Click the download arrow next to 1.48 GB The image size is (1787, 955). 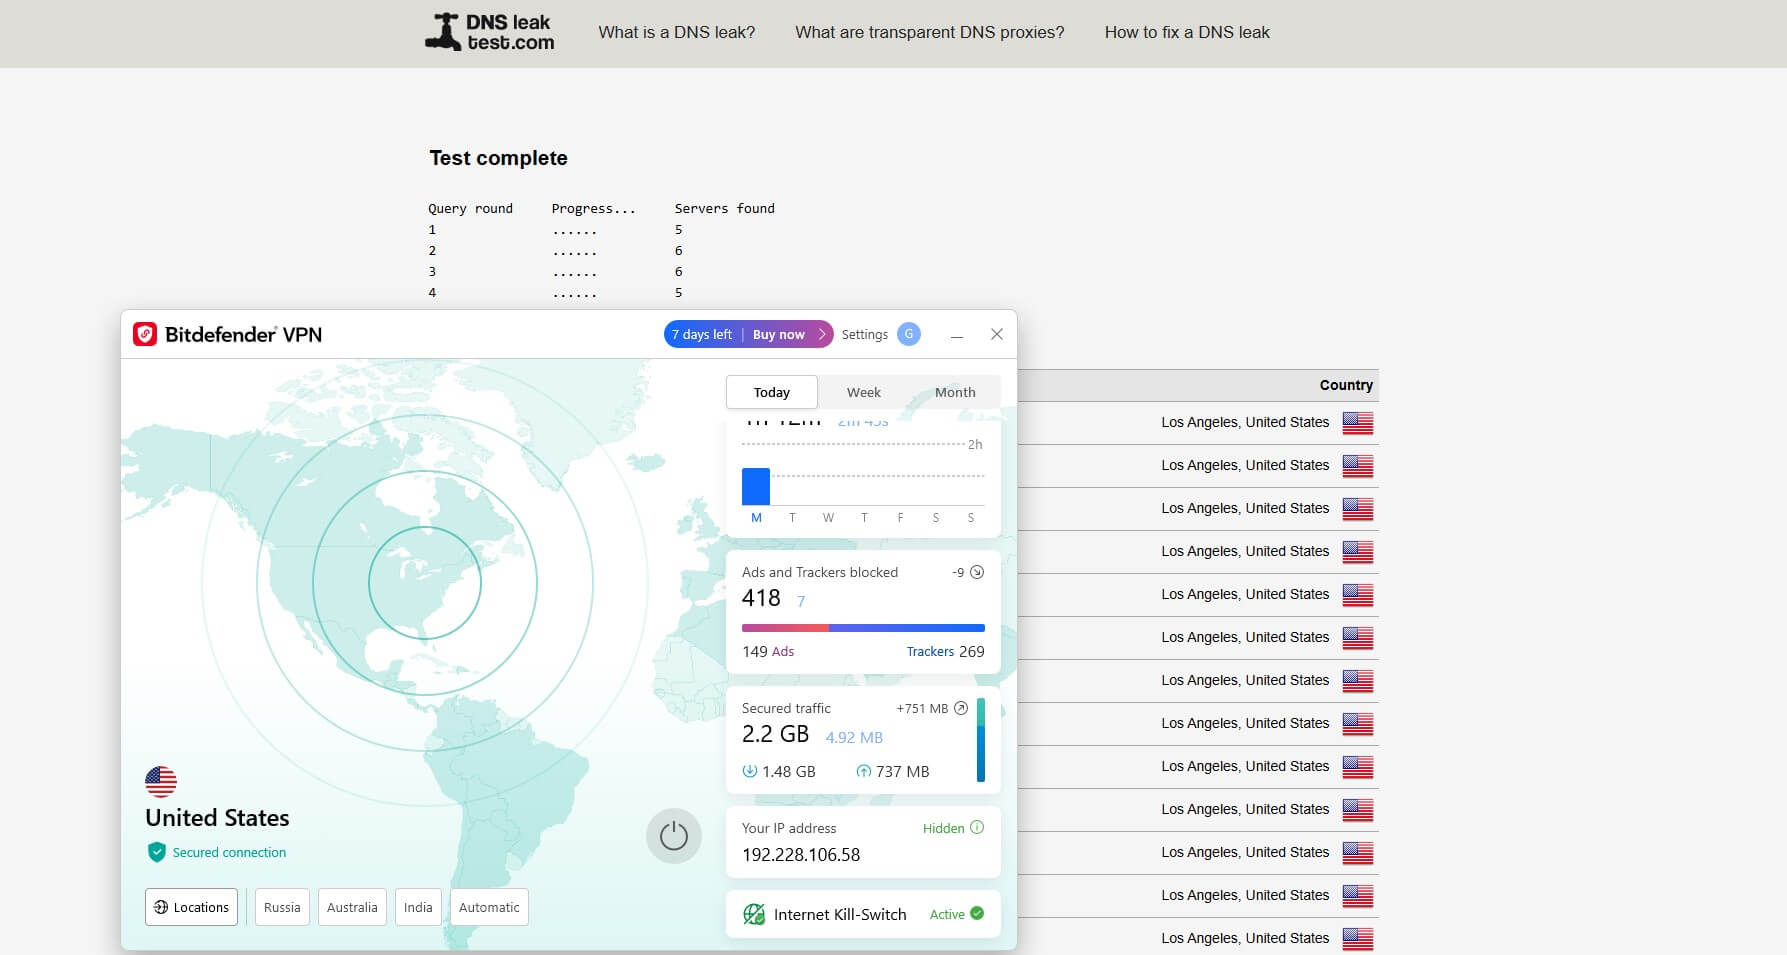[x=748, y=771]
